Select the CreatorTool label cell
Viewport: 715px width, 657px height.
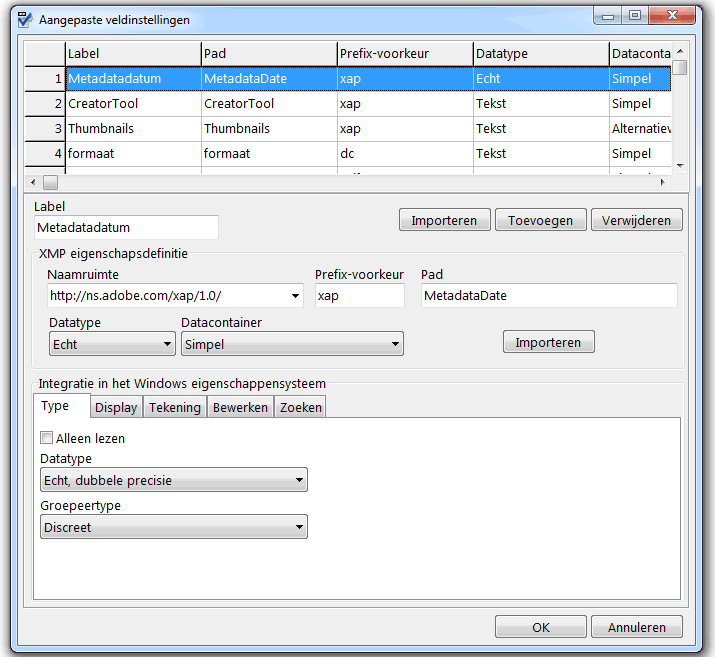(x=133, y=103)
